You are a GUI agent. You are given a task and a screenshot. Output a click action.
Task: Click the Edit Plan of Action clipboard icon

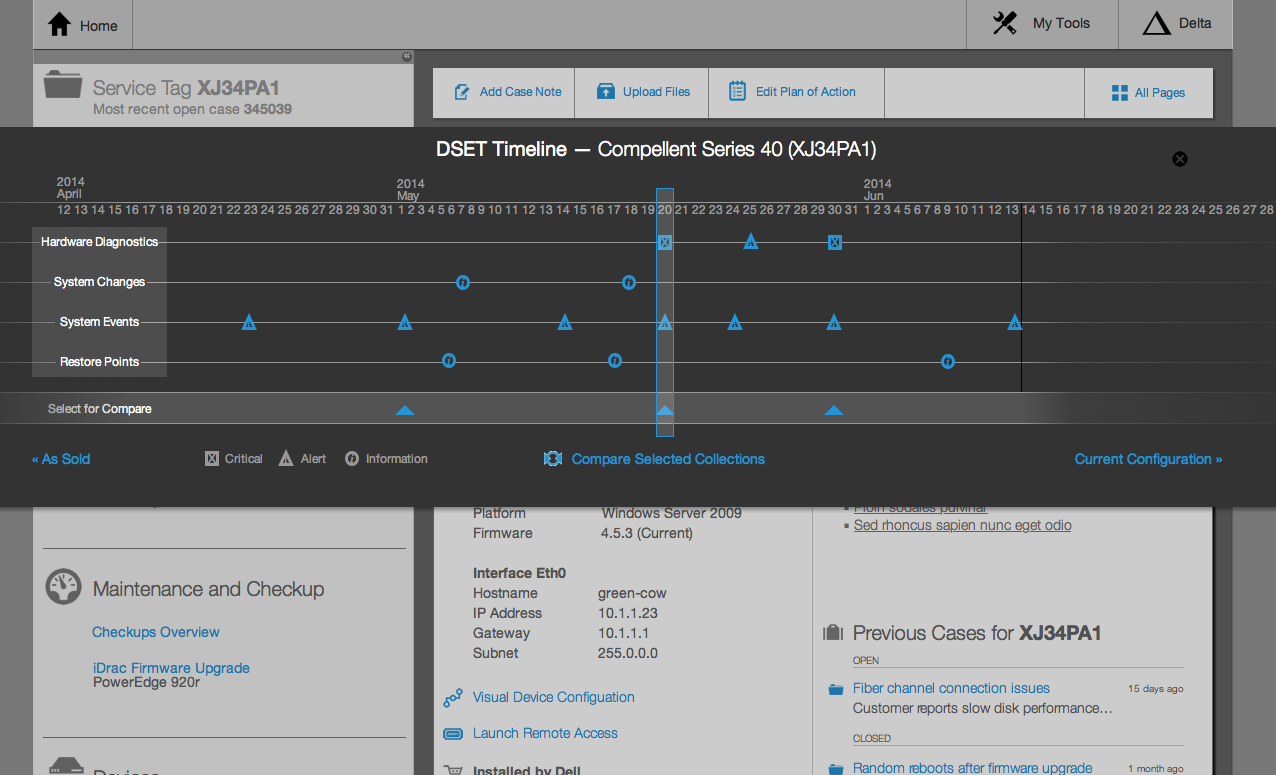pyautogui.click(x=737, y=91)
